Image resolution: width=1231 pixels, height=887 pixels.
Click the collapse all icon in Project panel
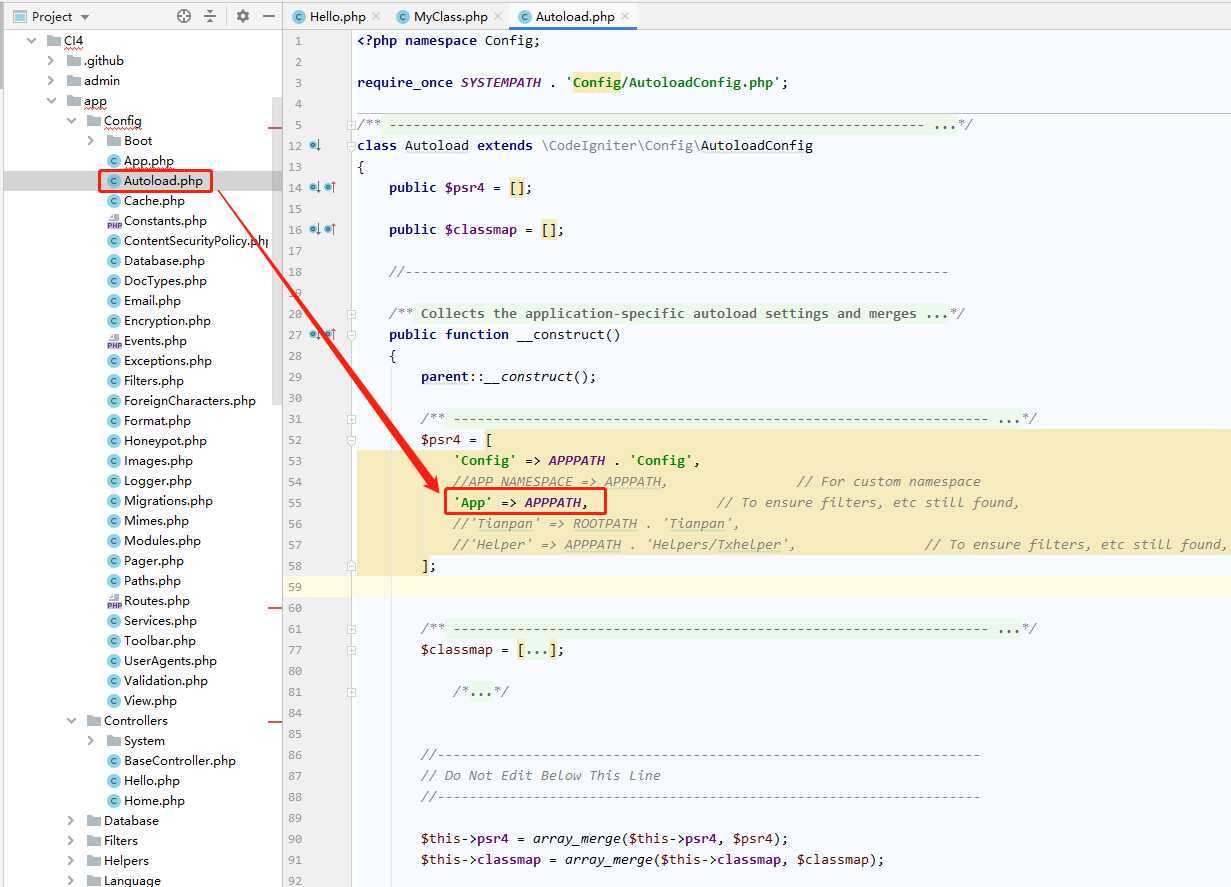coord(210,16)
